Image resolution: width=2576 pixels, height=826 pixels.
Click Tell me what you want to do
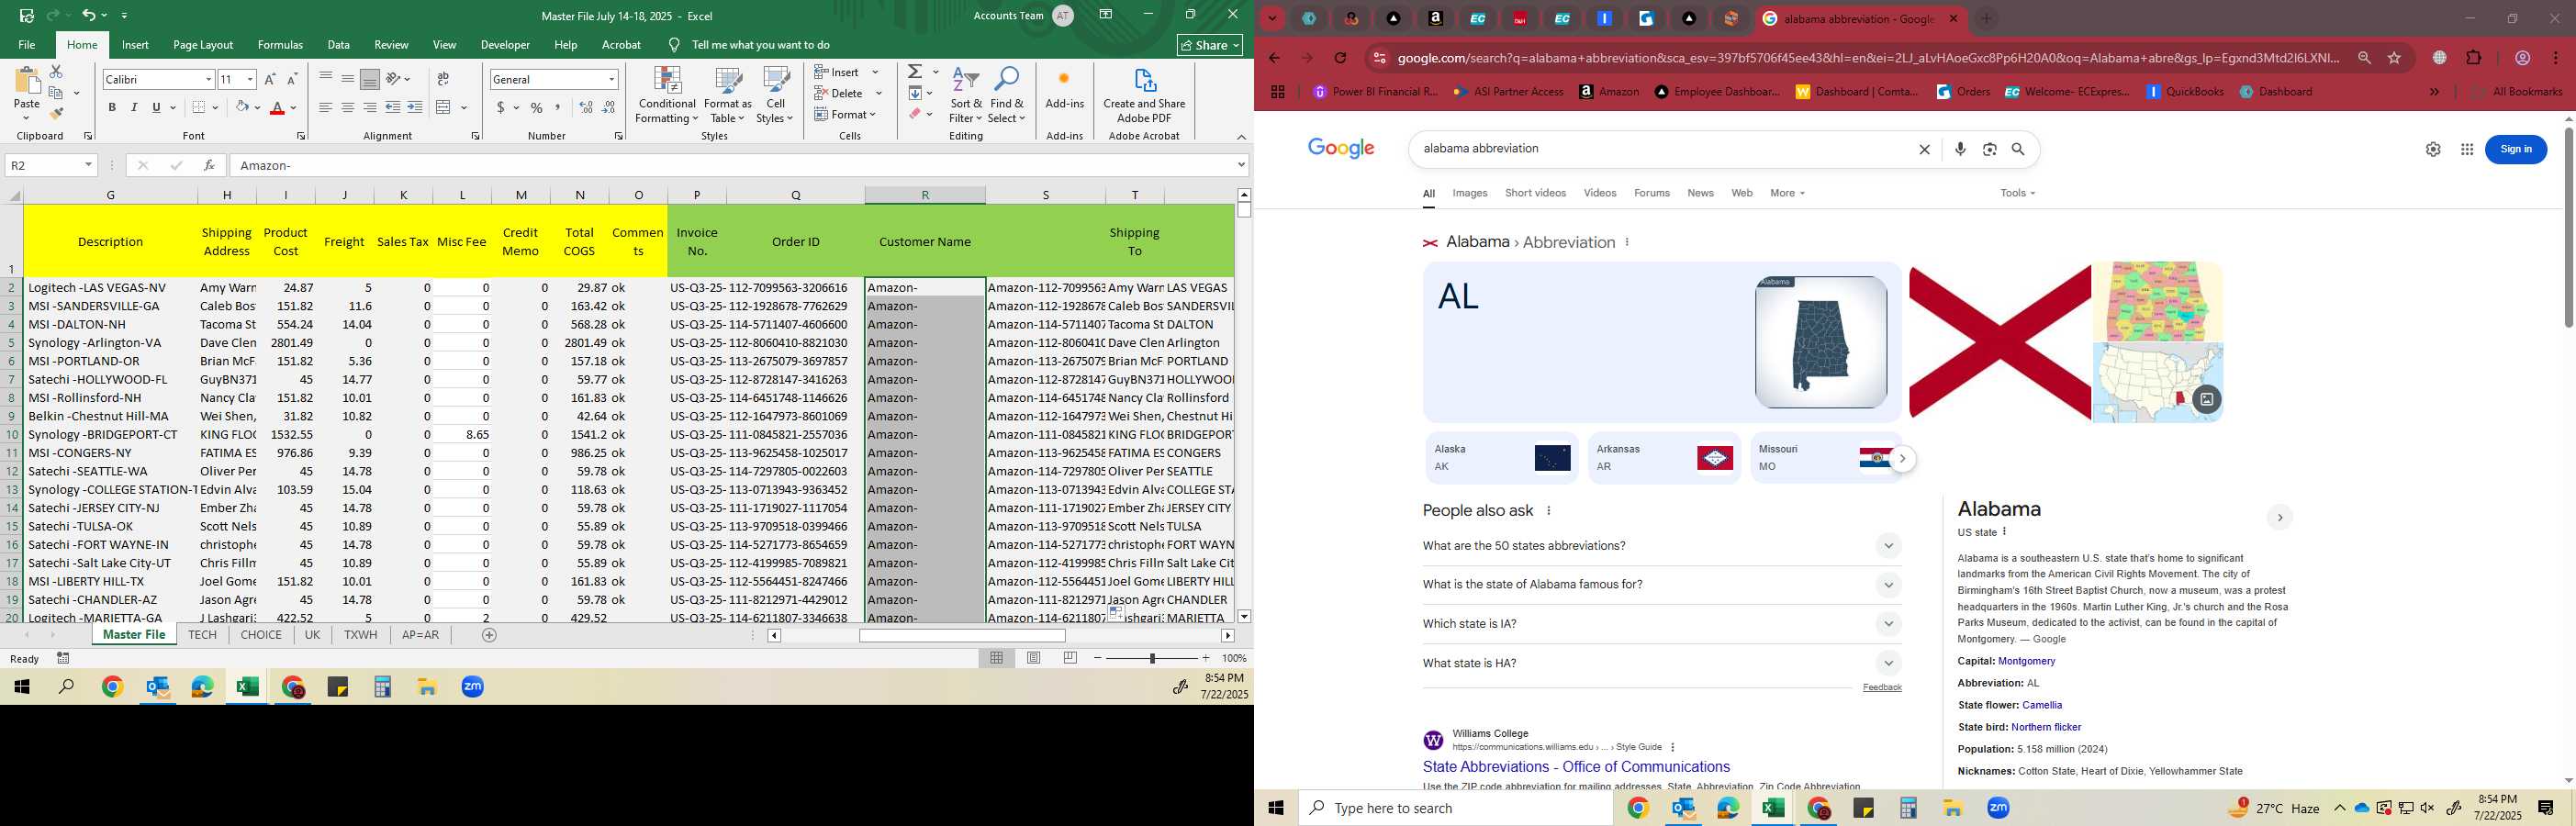[760, 45]
